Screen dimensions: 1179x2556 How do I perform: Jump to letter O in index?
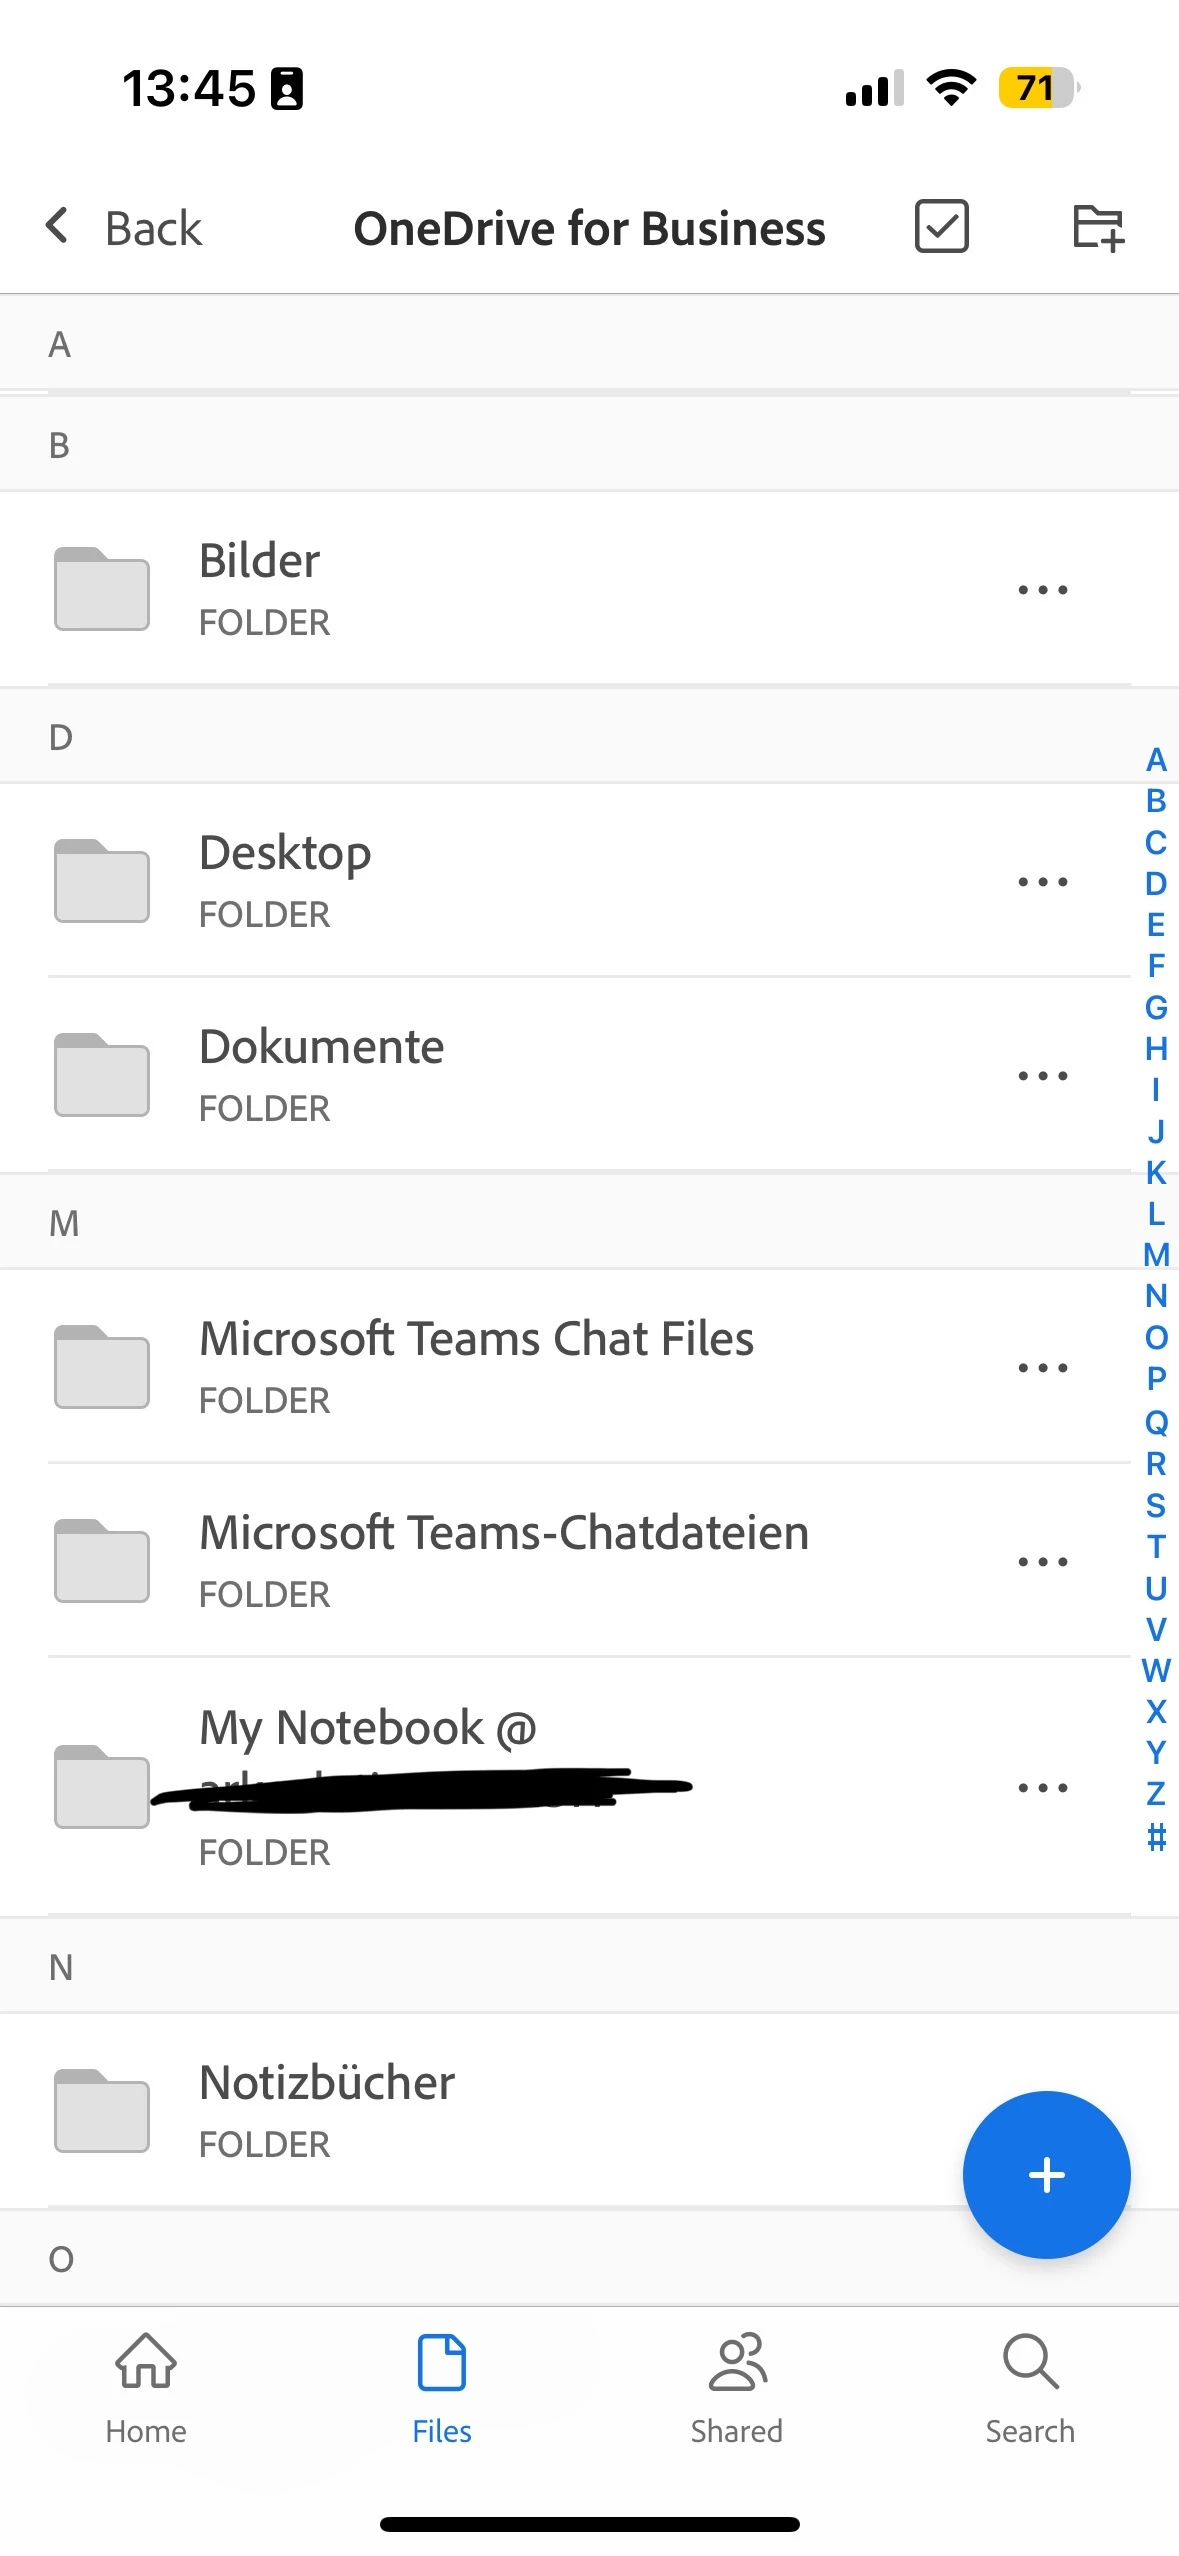pos(1156,1338)
